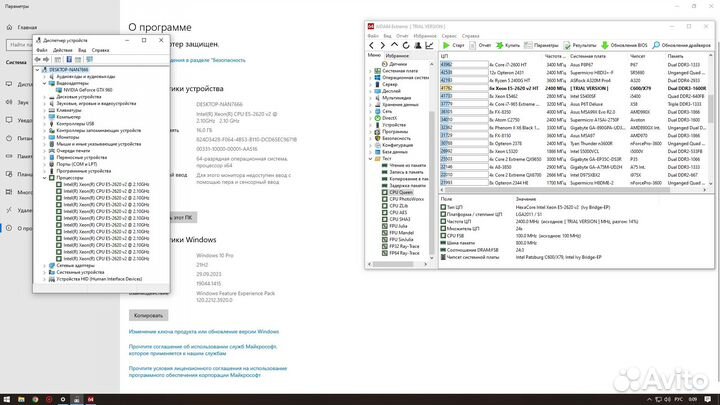This screenshot has width=720, height=405.
Task: Click the Главная home item in Settings
Action: [x=22, y=28]
